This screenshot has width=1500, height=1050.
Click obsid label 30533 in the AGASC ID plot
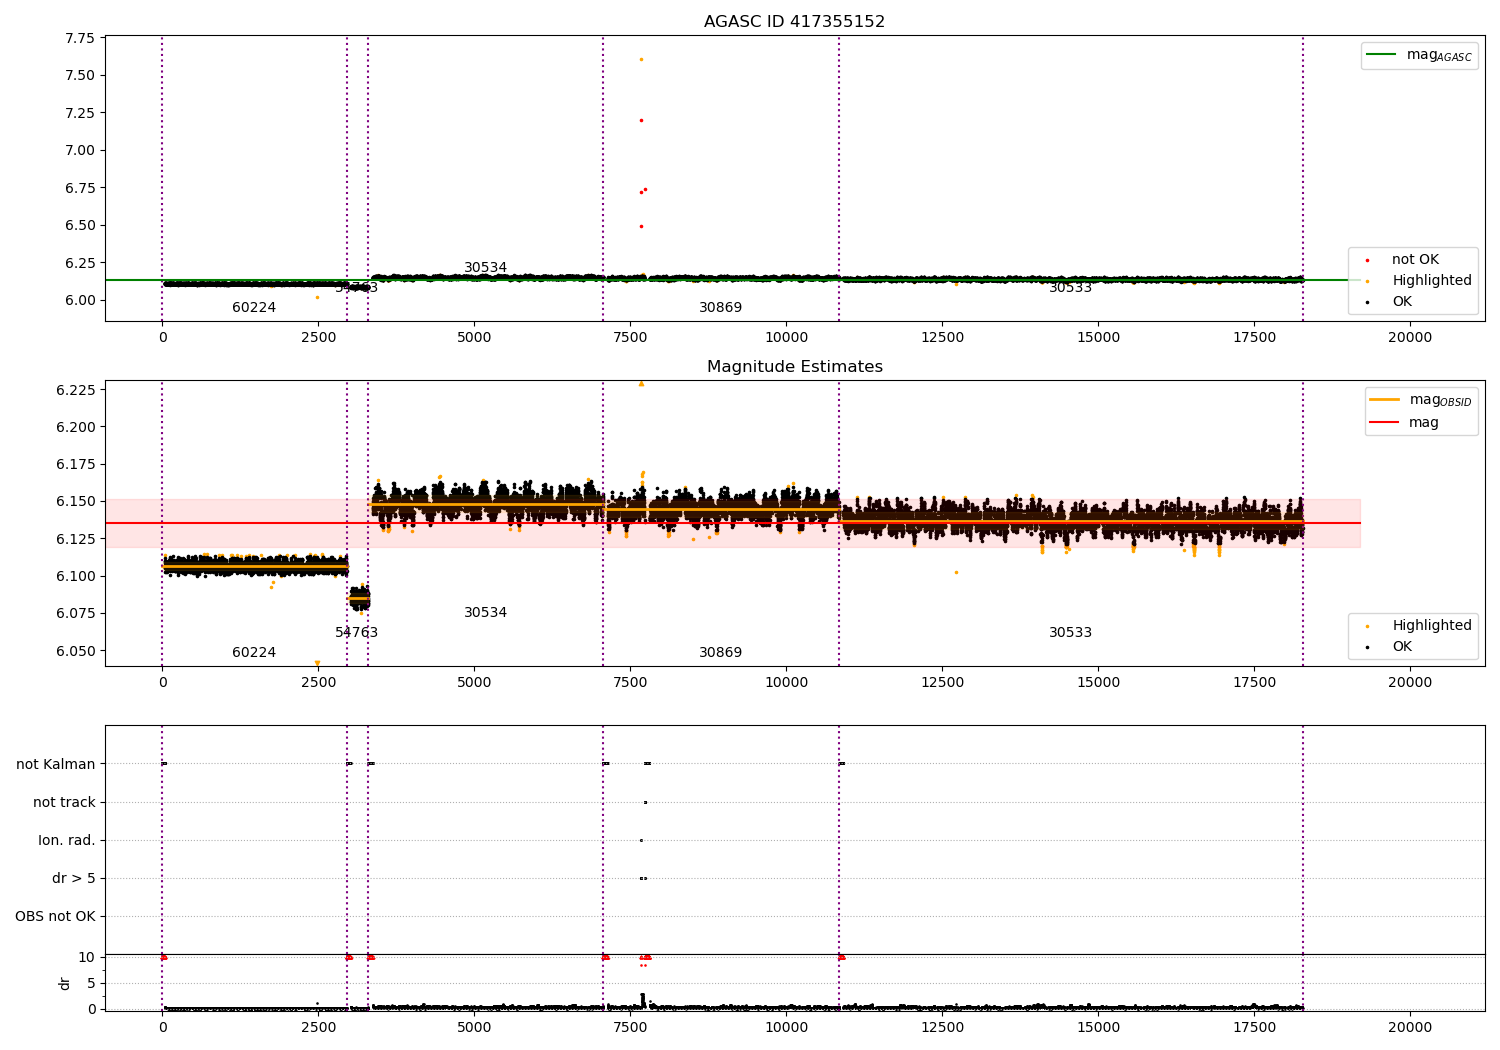pos(1070,288)
